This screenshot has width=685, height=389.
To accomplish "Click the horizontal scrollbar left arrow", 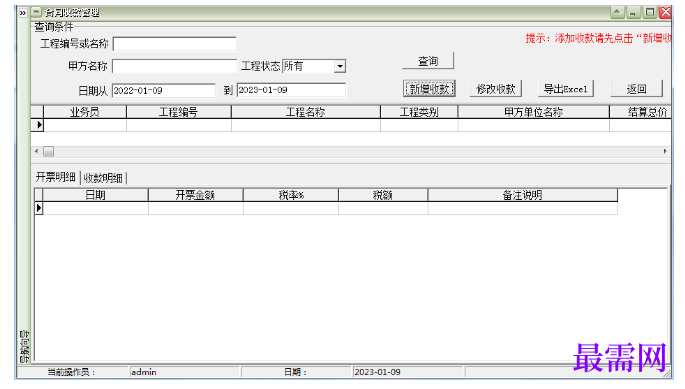I will click(37, 151).
